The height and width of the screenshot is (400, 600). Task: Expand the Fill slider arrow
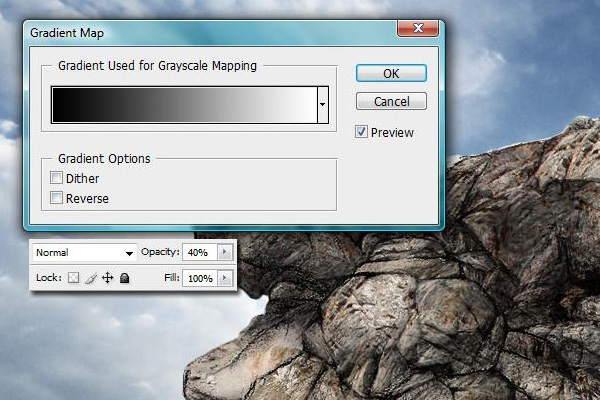pos(225,278)
